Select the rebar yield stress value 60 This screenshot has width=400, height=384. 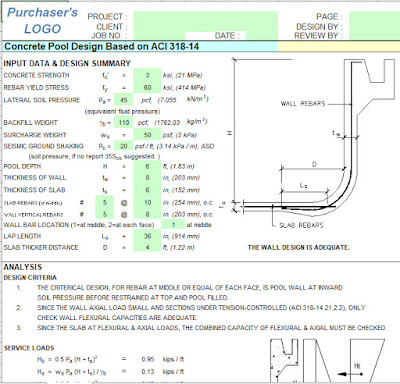[x=147, y=87]
